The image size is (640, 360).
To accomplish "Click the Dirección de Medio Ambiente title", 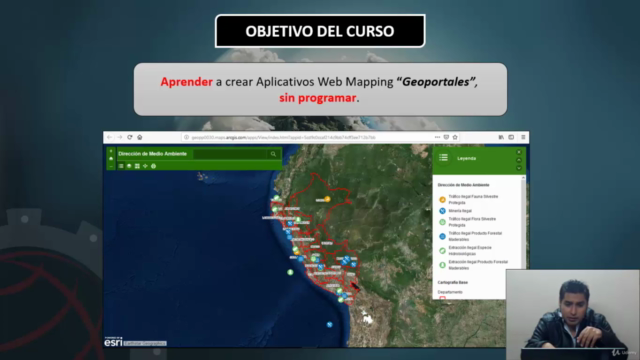I will [152, 154].
